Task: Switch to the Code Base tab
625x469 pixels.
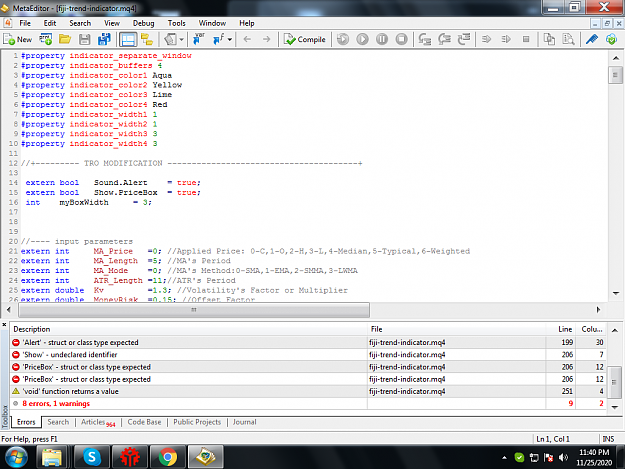Action: [x=144, y=422]
